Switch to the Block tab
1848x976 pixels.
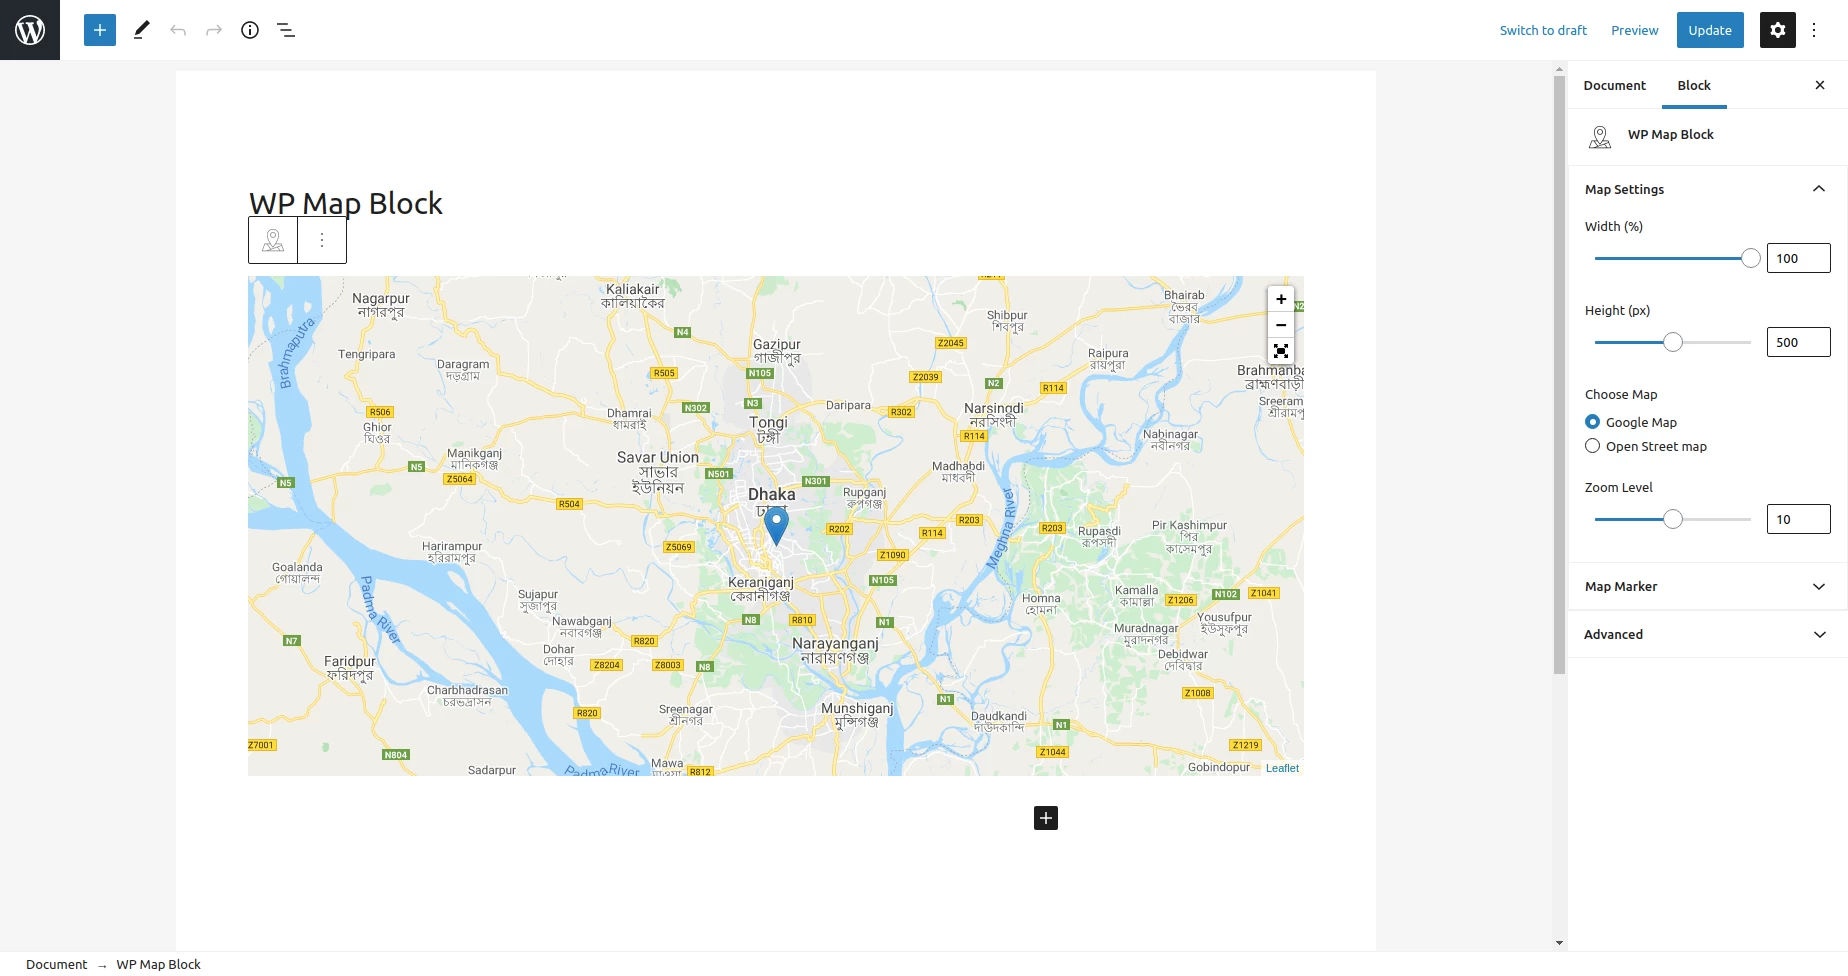tap(1694, 85)
